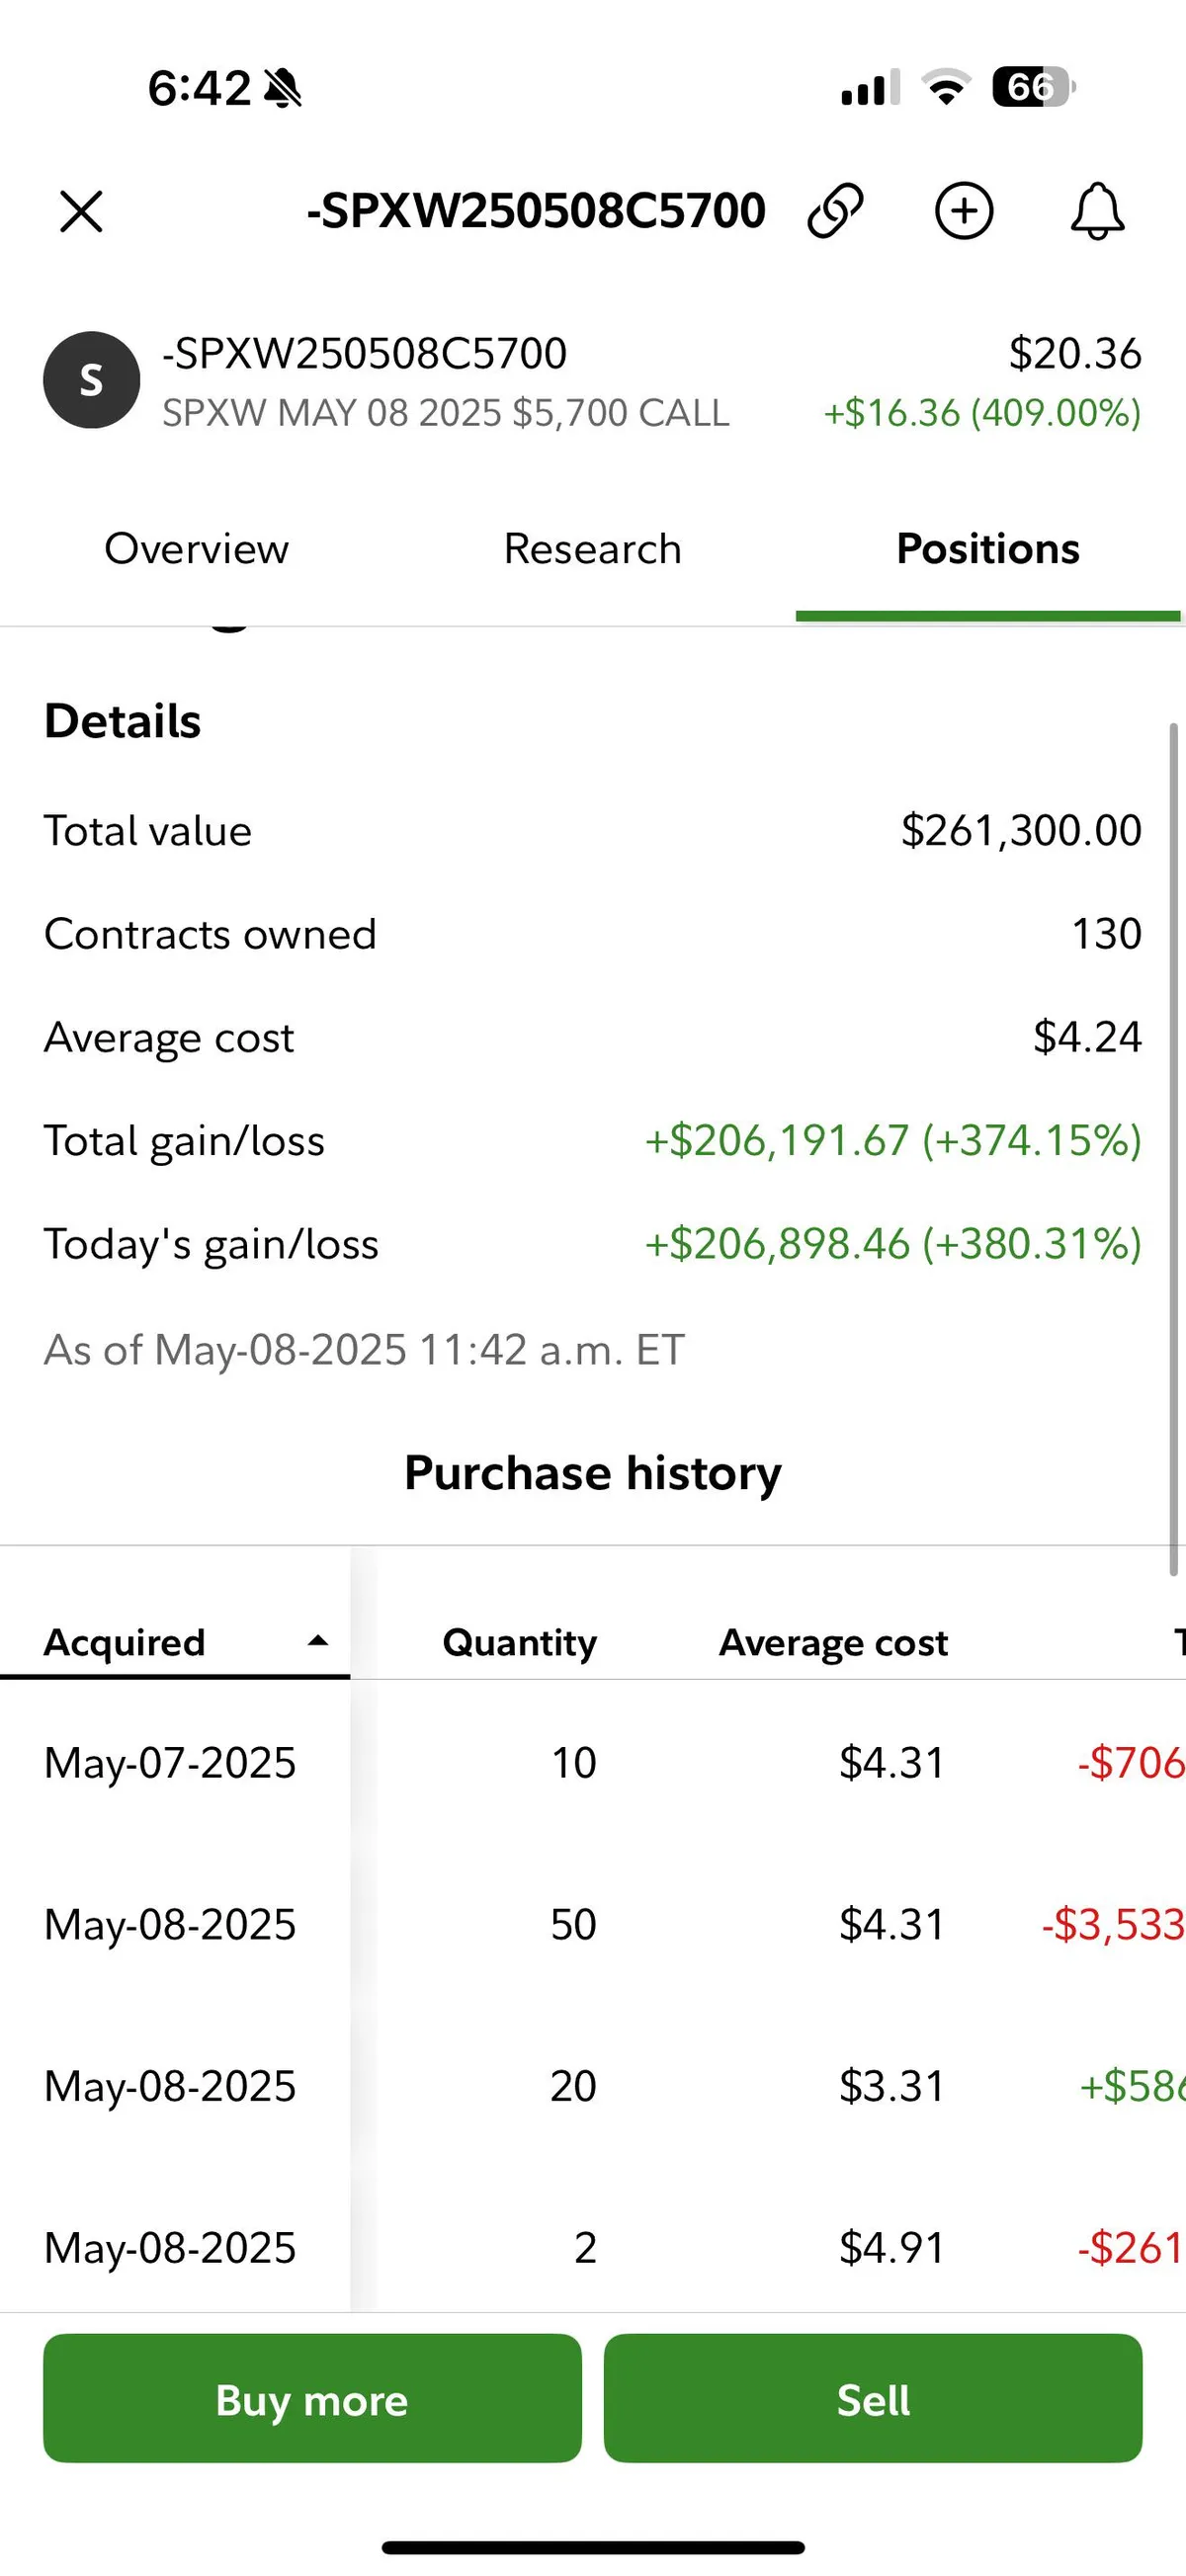The image size is (1186, 2576).
Task: Sort purchase history by Quantity column
Action: pos(519,1642)
